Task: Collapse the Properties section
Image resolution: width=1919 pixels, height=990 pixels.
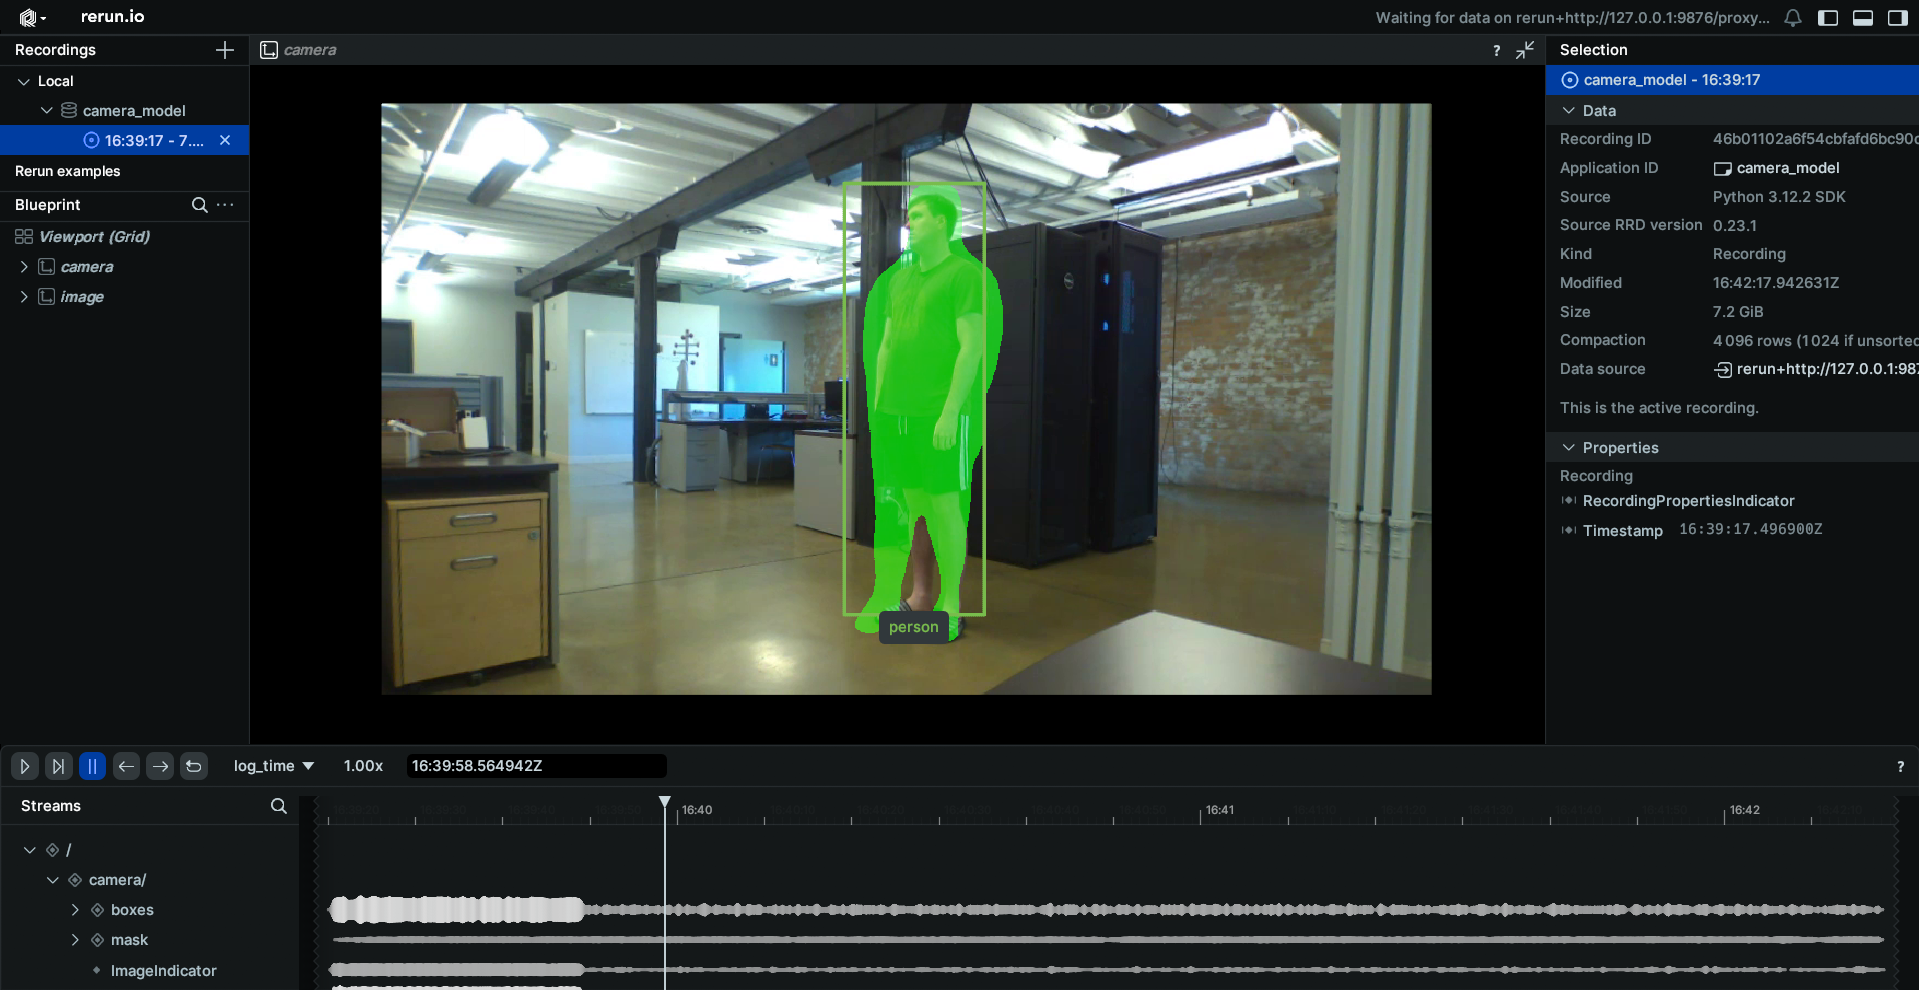Action: coord(1569,448)
